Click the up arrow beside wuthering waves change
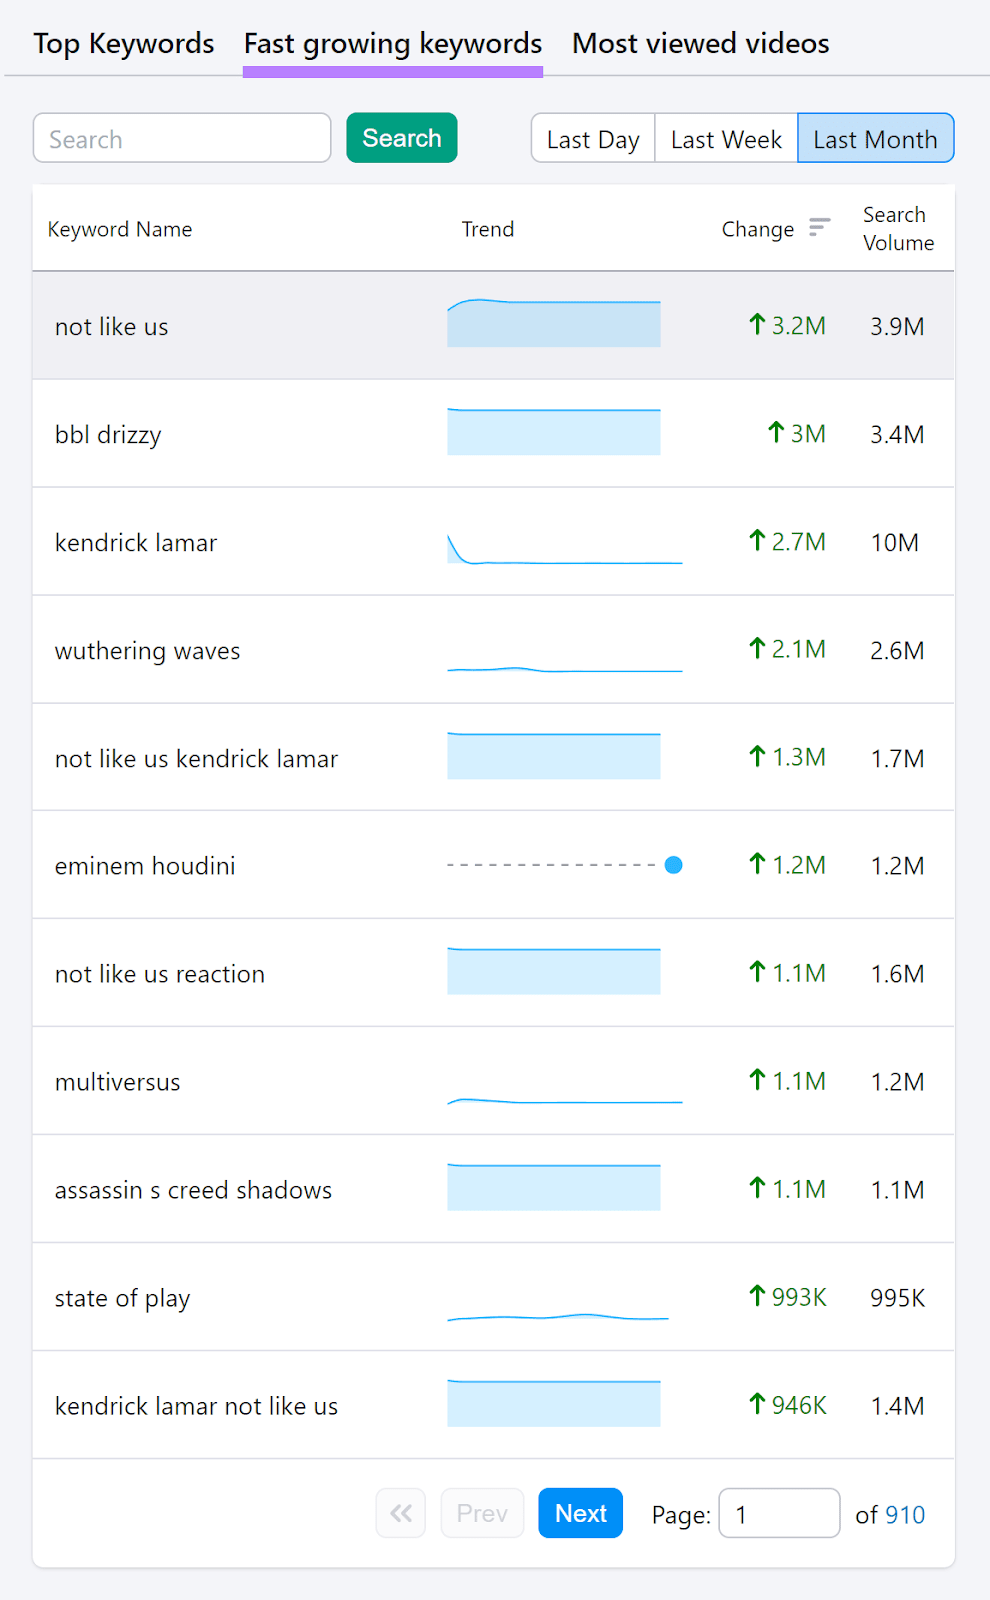Screen dimensions: 990x1600 (x=758, y=648)
